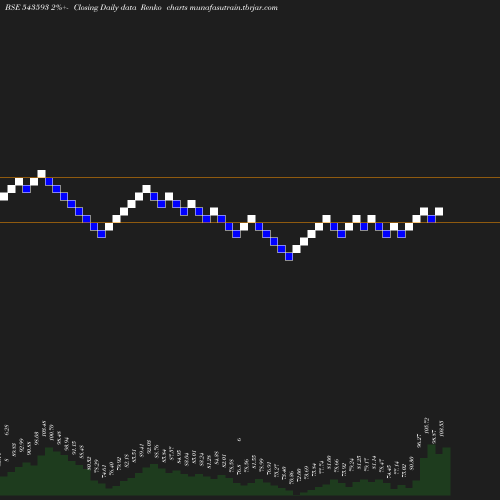500x500 pixels.
Task: Select the 105.45 price label
Action: [44, 428]
